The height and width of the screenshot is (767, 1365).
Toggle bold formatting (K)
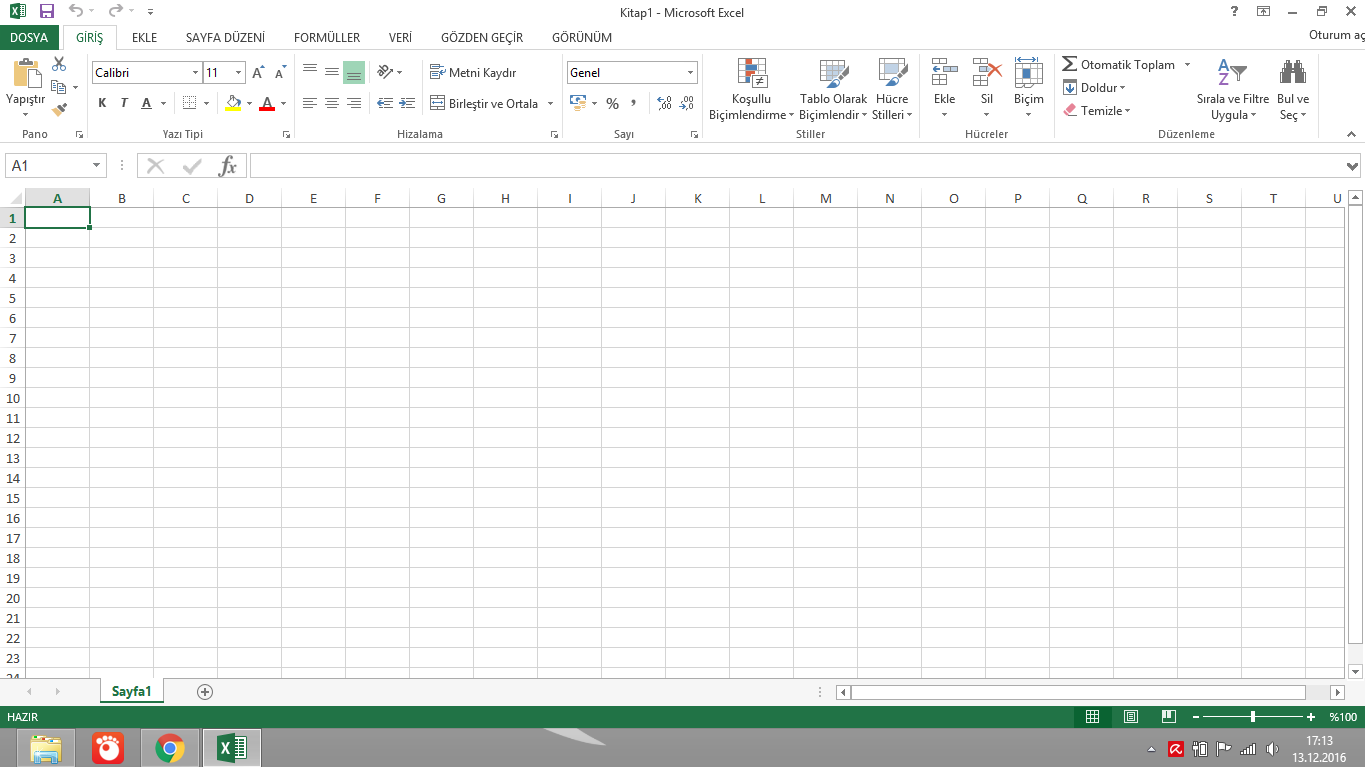[102, 103]
